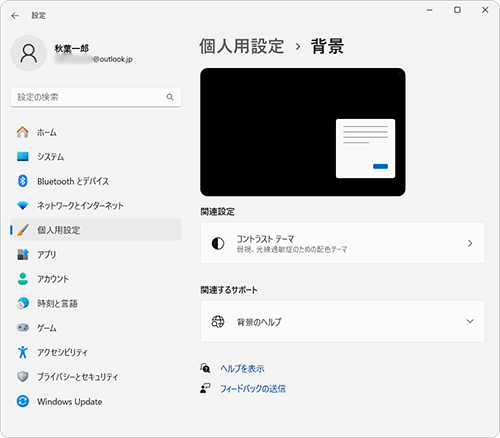Open 秋葉一郎 account name
The image size is (500, 438).
tap(72, 49)
